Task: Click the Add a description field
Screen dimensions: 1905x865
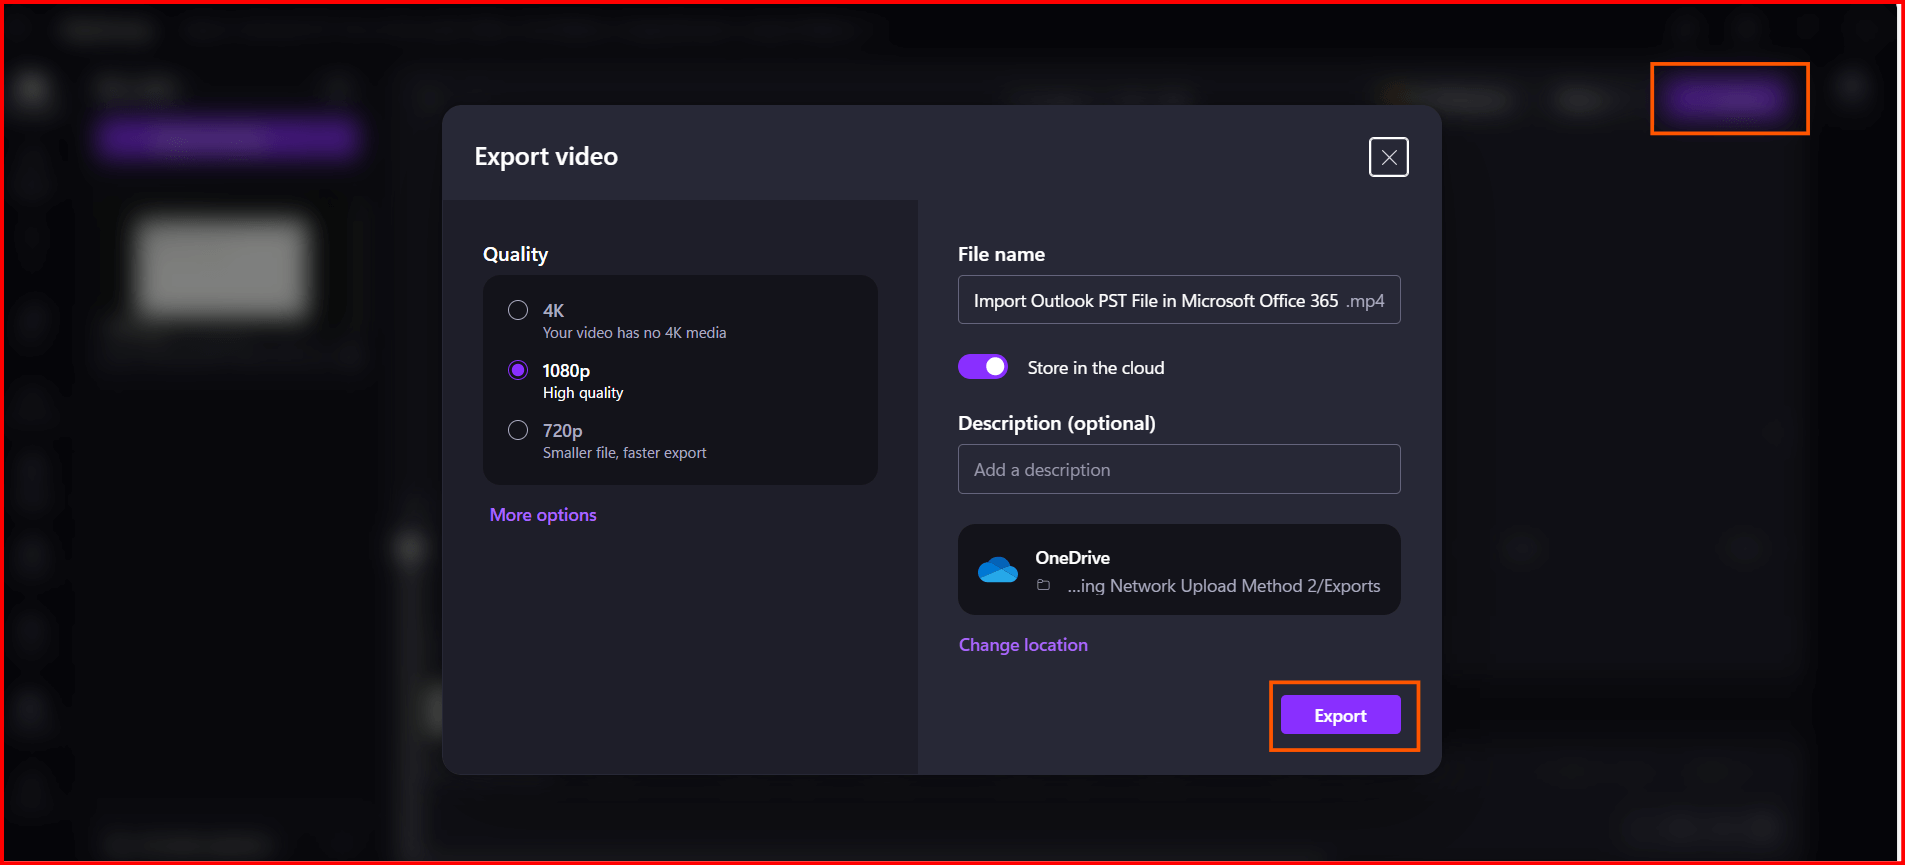Action: pyautogui.click(x=1179, y=469)
